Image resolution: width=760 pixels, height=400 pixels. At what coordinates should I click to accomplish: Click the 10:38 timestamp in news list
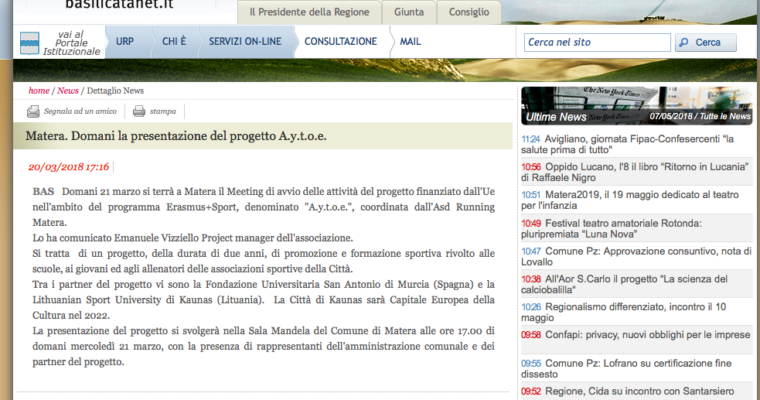531,279
